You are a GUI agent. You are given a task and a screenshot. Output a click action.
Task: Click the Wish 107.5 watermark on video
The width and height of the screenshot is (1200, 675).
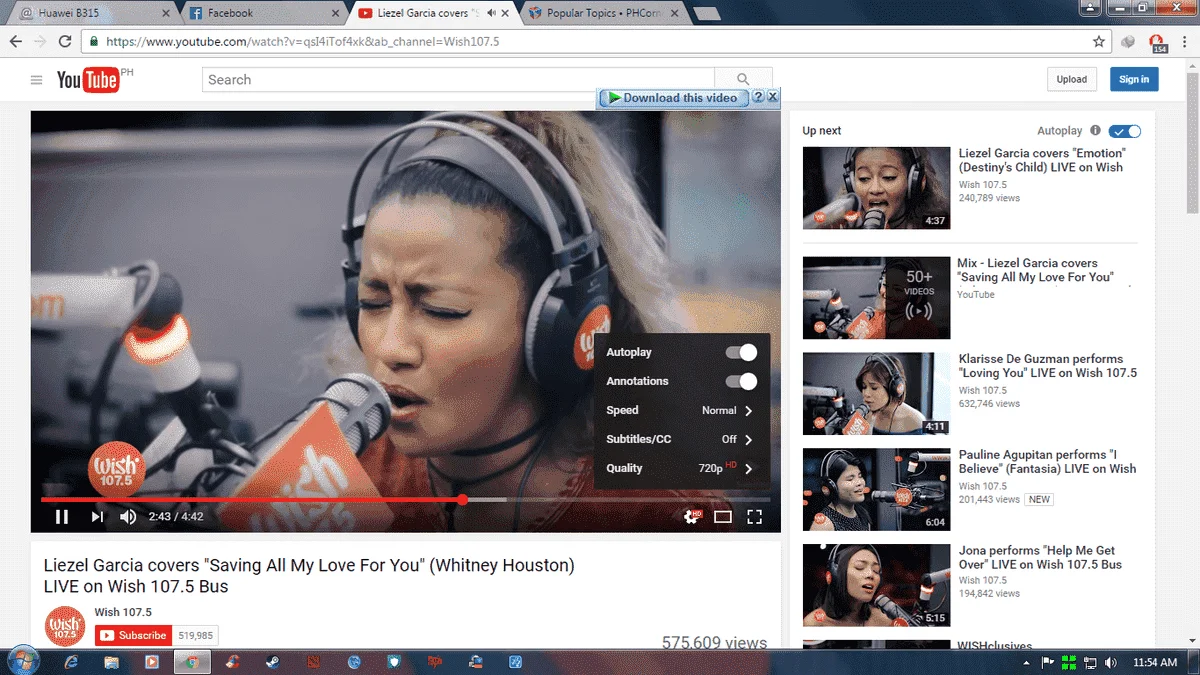click(x=117, y=469)
